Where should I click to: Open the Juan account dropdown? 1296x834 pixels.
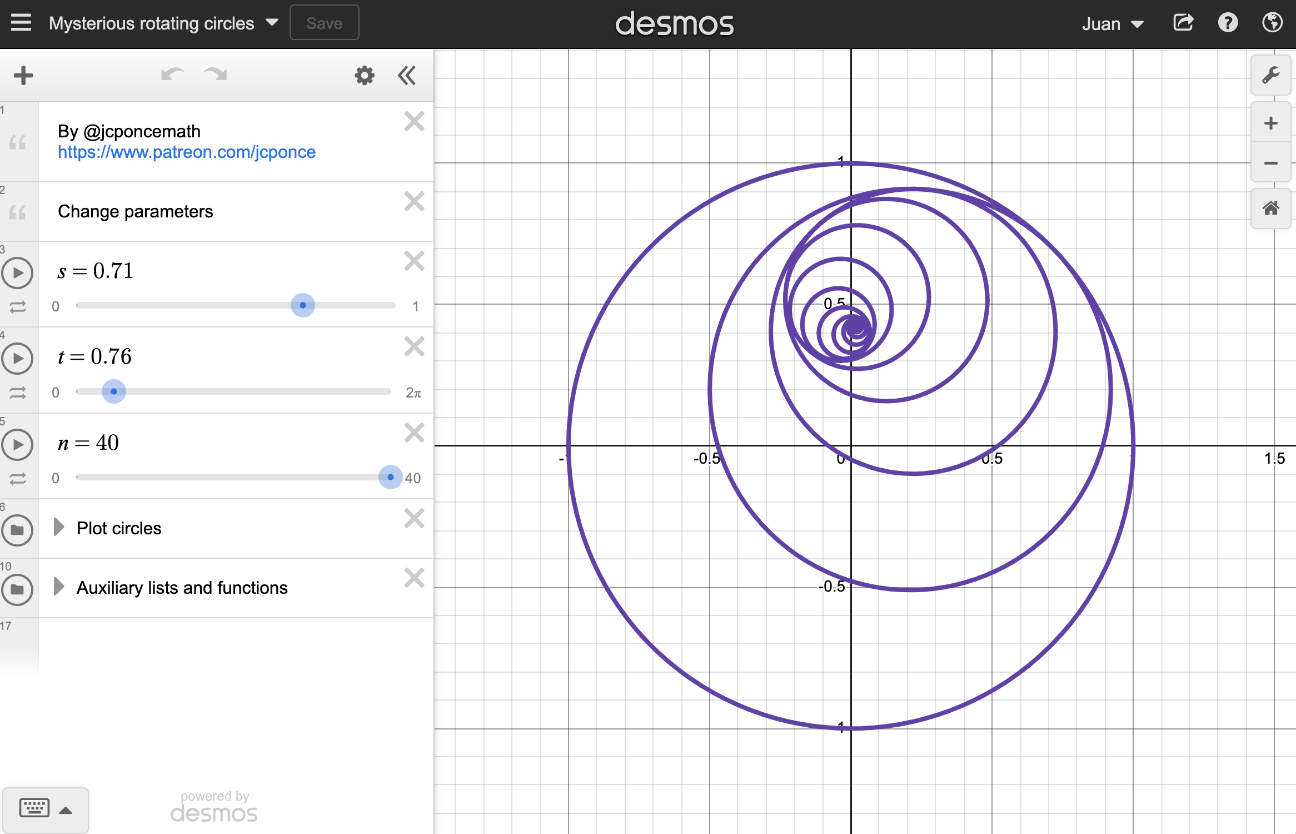(x=1112, y=24)
